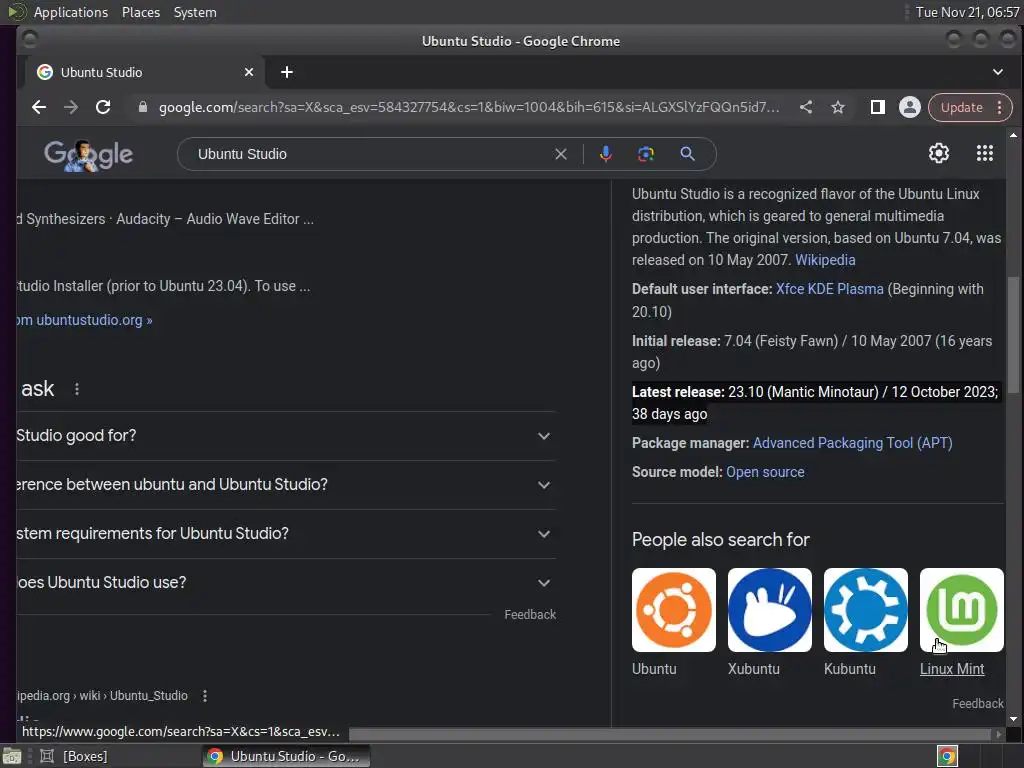The image size is (1024, 768).
Task: Select the Ubuntu Studio browser tab
Action: click(144, 72)
